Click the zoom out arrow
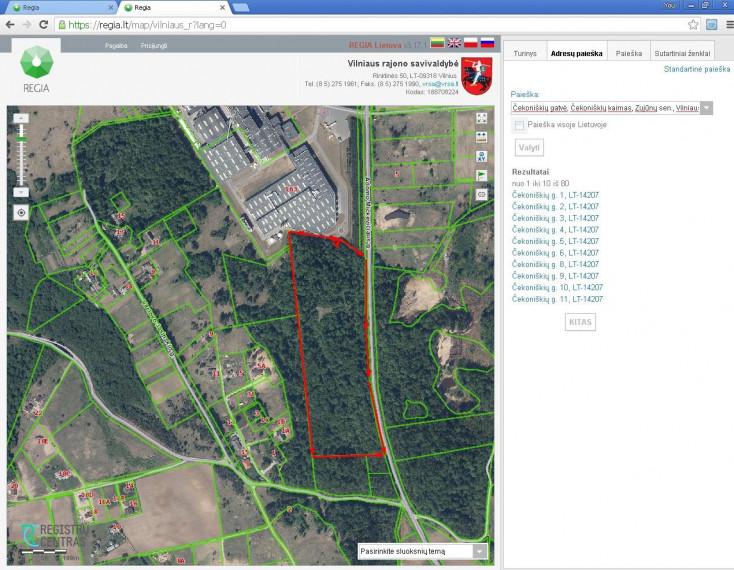 click(21, 192)
